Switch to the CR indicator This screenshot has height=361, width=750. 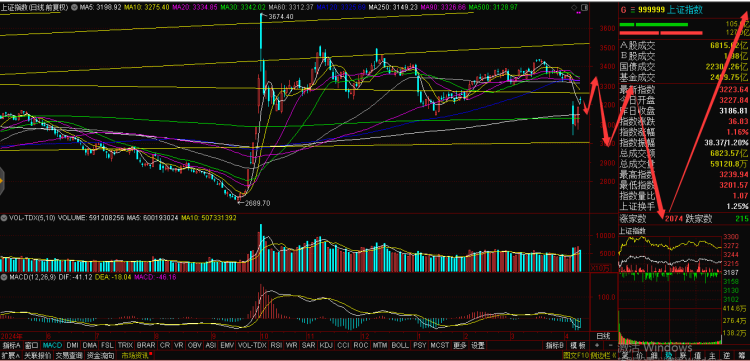click(x=165, y=345)
